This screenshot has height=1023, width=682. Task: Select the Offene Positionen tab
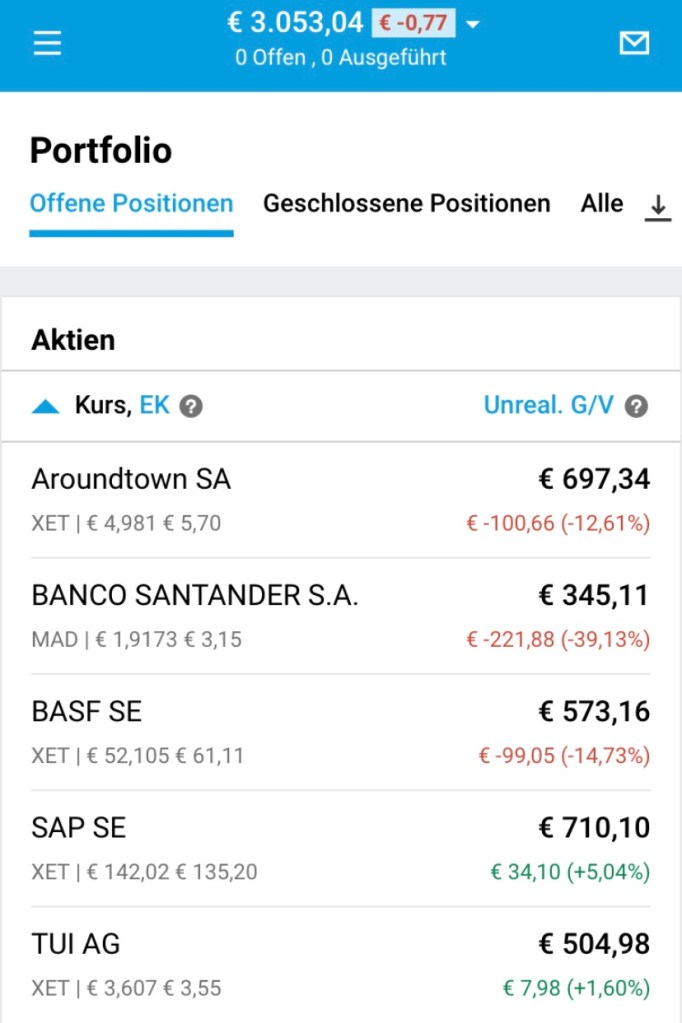131,204
